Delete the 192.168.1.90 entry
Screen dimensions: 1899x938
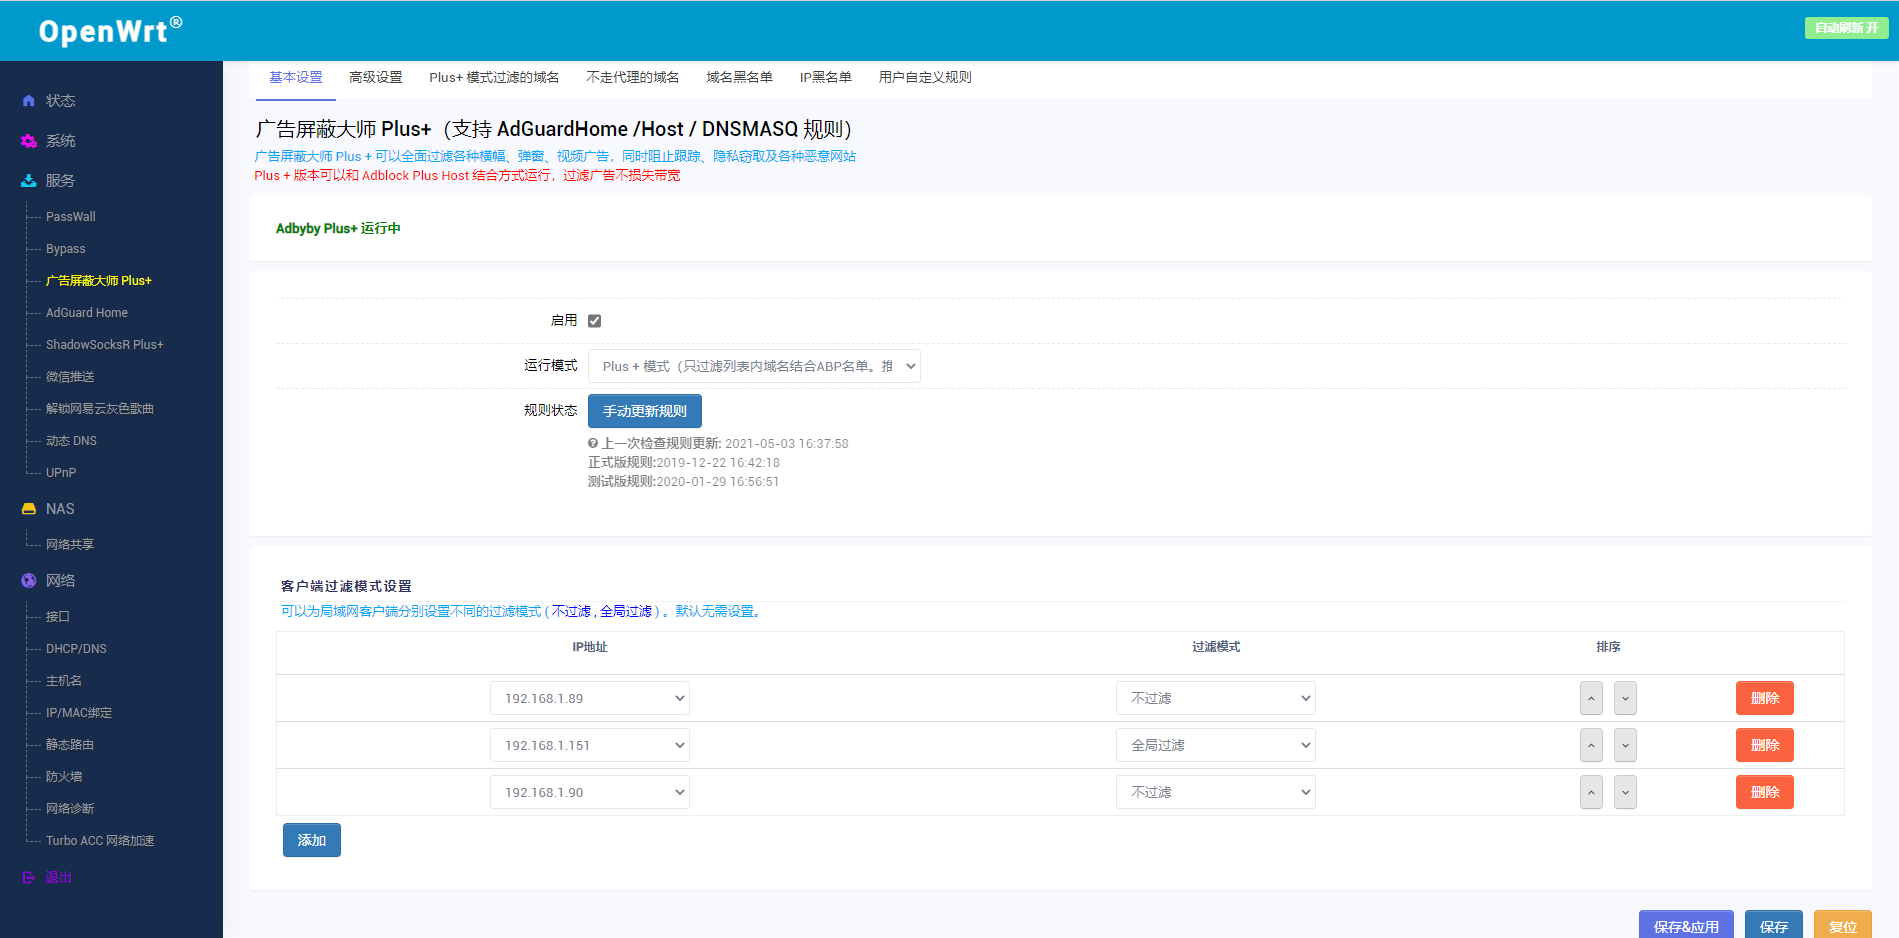pos(1765,792)
